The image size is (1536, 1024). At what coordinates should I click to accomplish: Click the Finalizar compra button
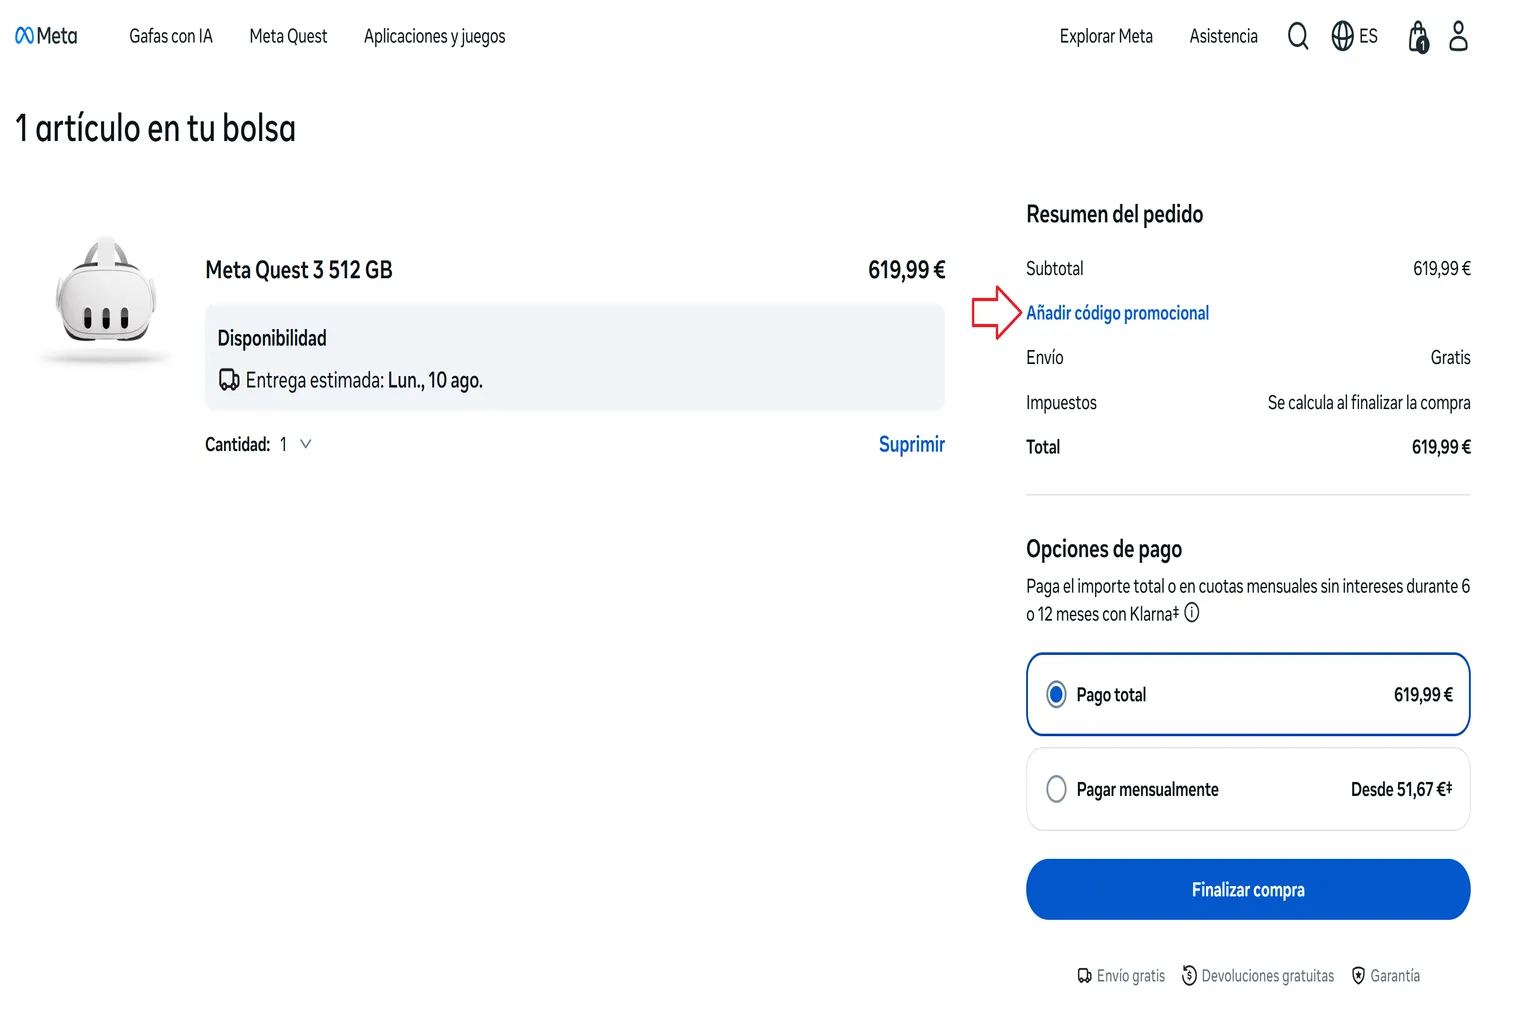1248,889
